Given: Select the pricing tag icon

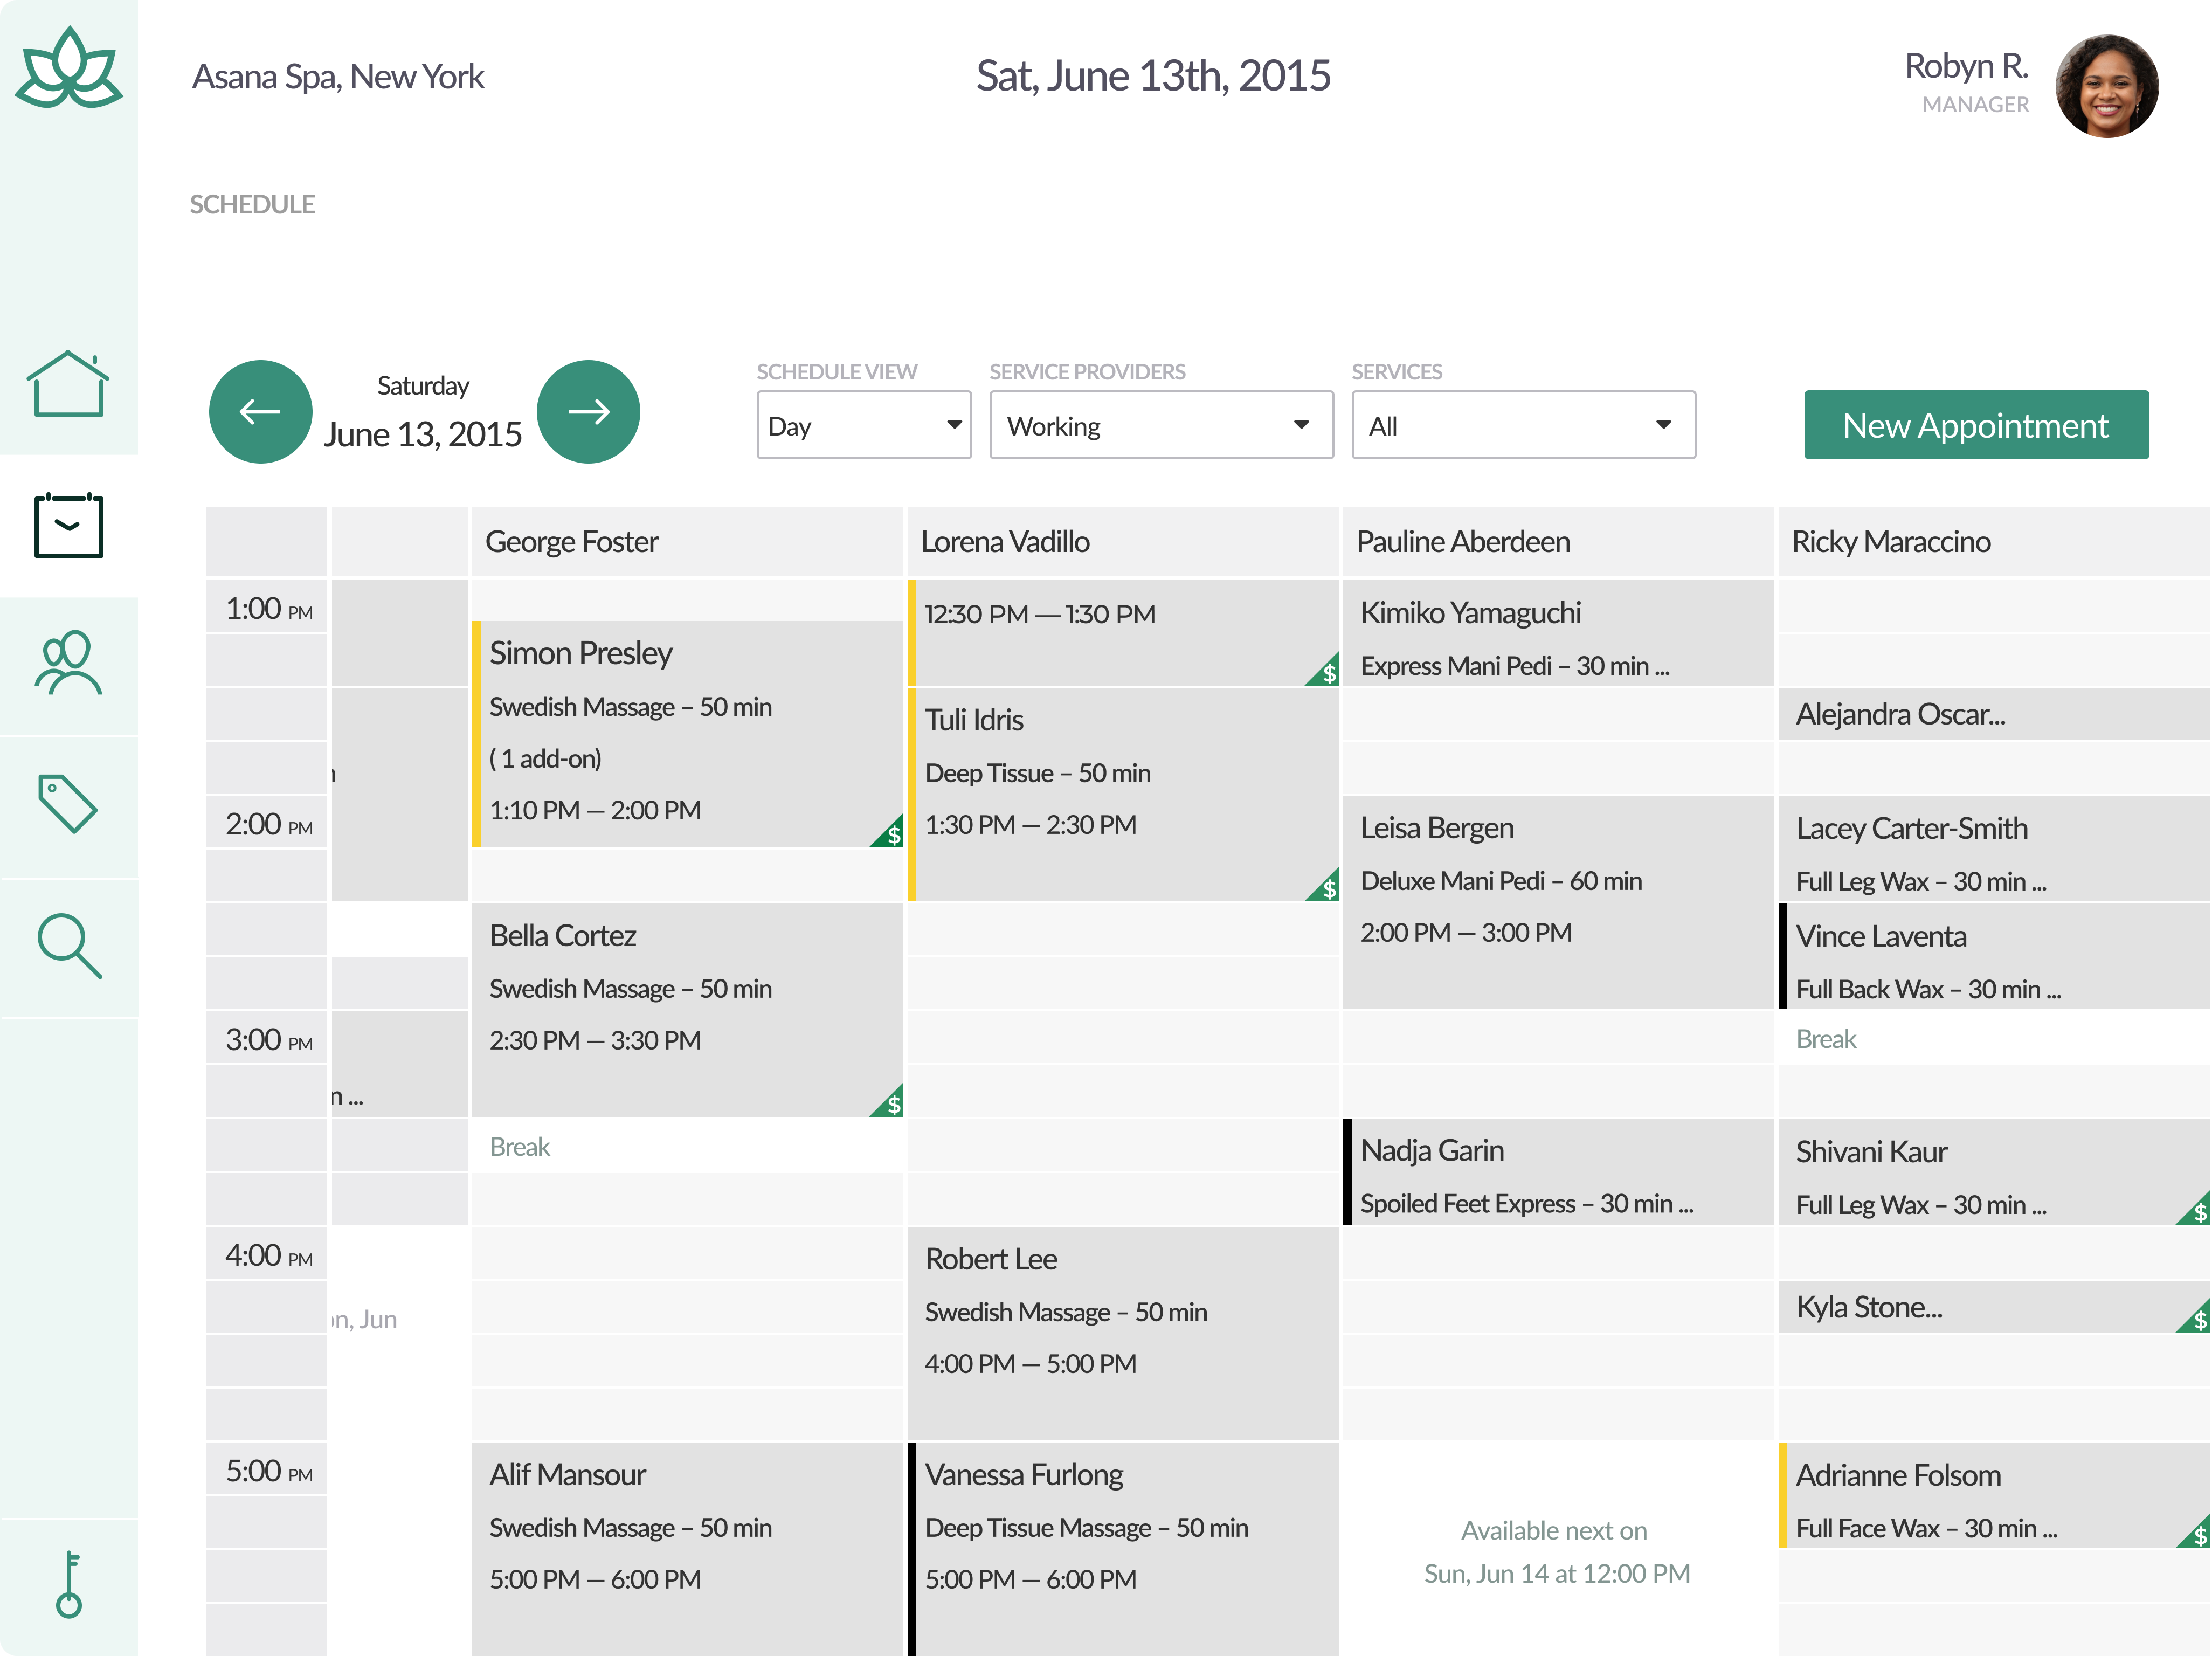Looking at the screenshot, I should click(x=67, y=805).
